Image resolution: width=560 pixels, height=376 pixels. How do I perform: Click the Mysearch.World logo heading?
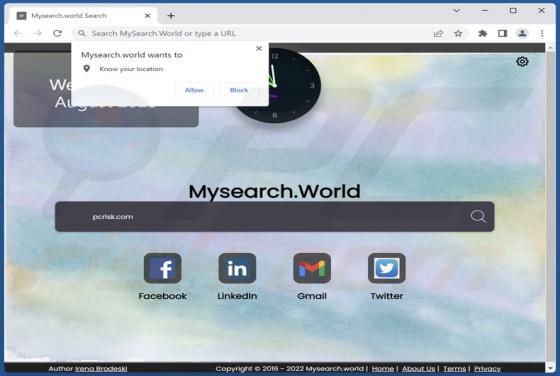[x=274, y=192]
